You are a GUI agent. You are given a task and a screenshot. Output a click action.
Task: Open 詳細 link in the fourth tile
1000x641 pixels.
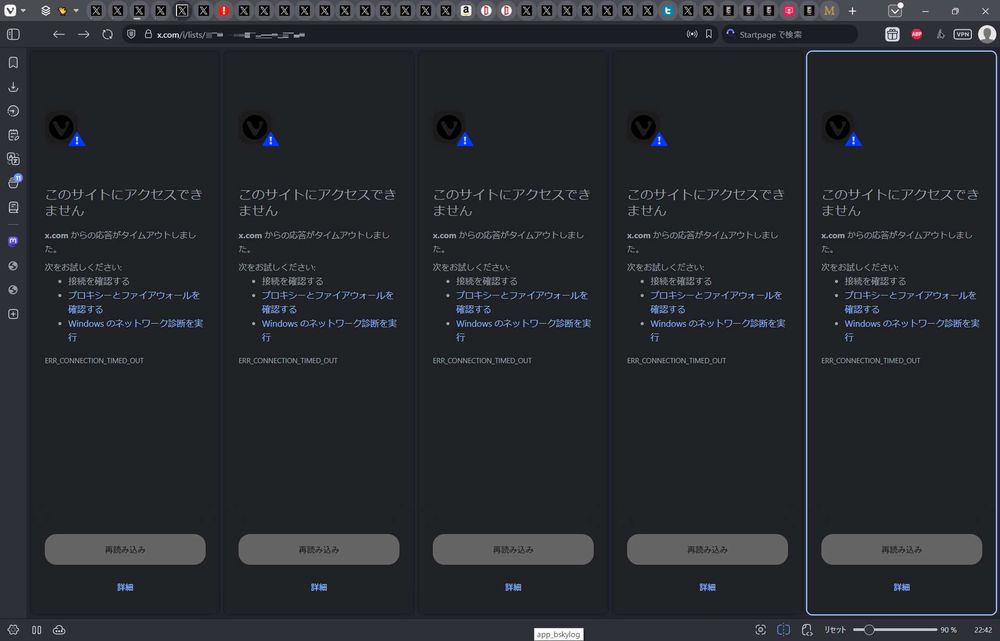tap(707, 587)
